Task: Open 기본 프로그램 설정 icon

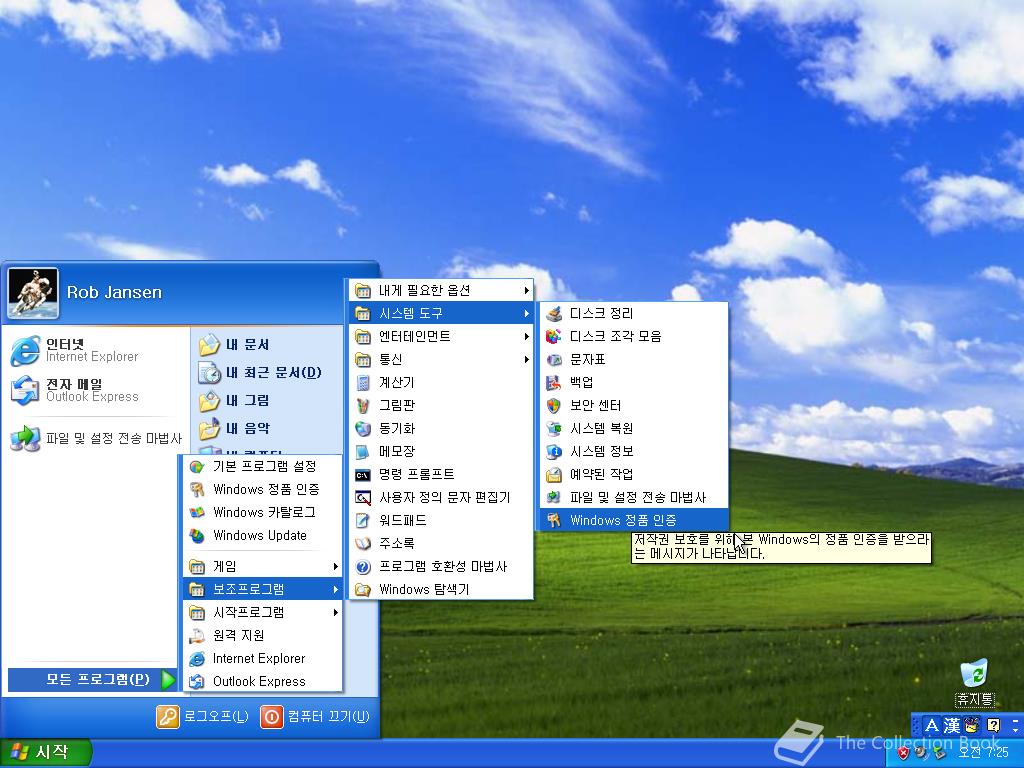Action: pyautogui.click(x=197, y=466)
